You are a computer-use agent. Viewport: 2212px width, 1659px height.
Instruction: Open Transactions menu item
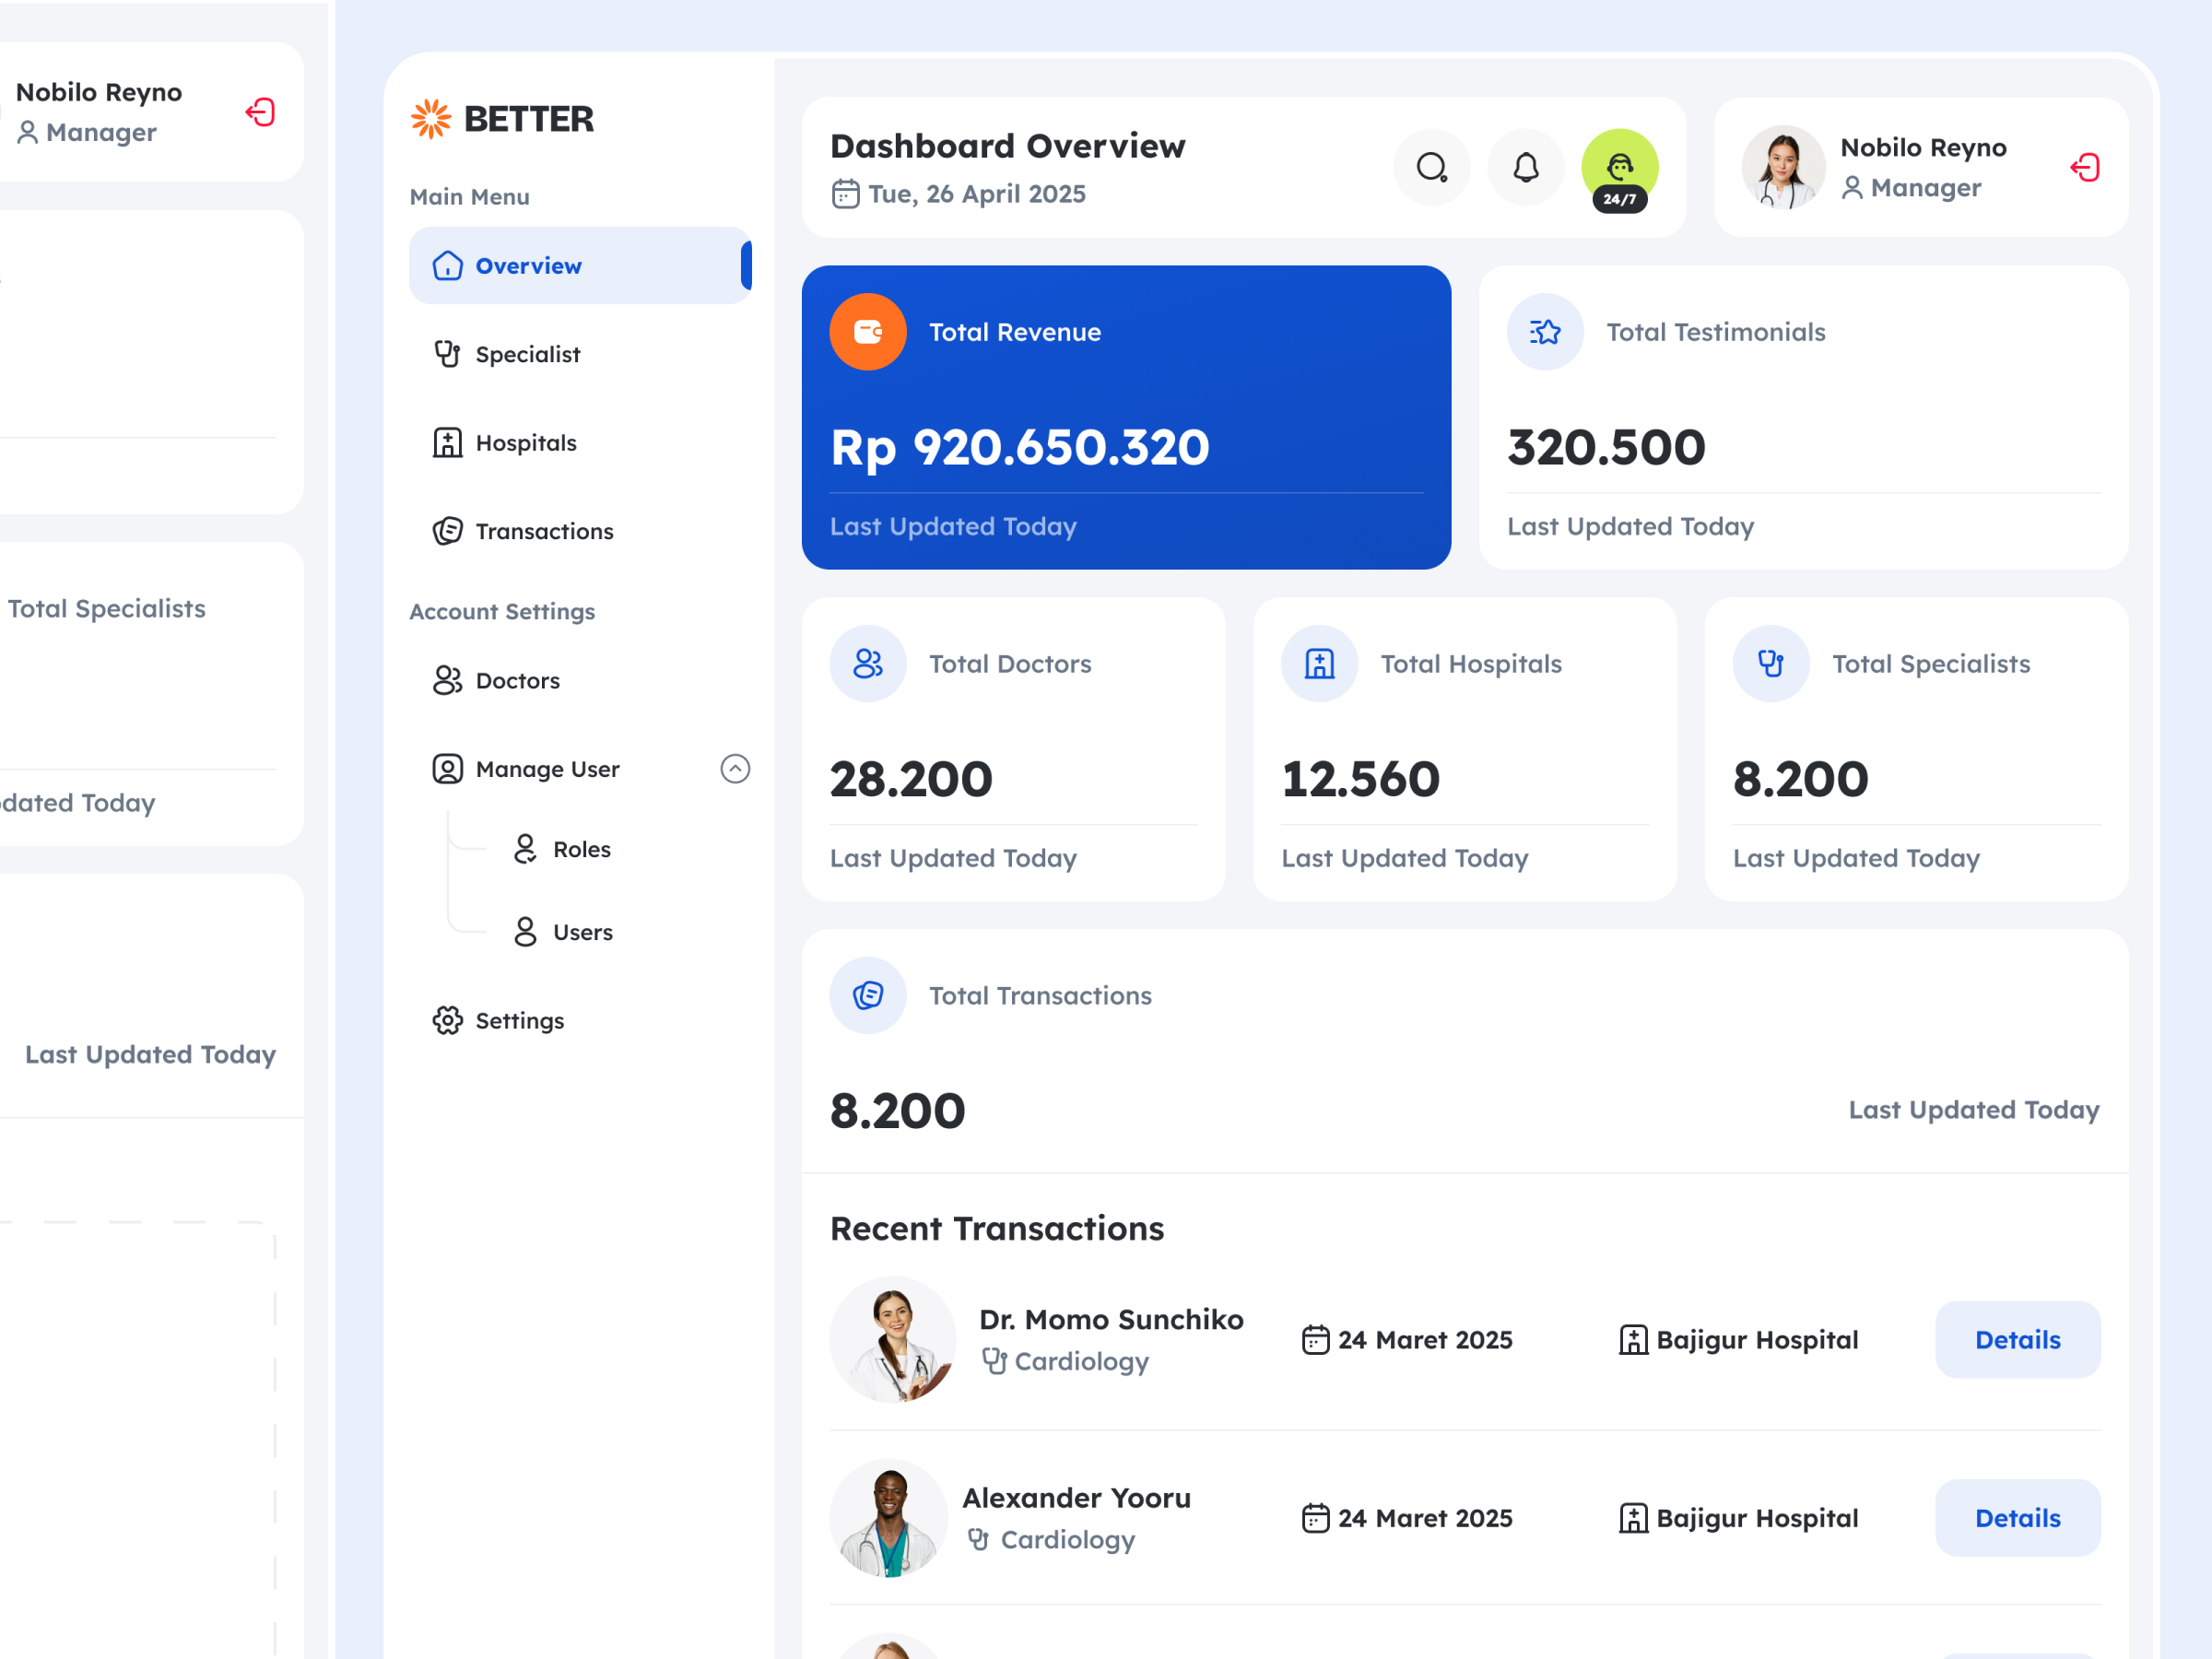click(580, 531)
